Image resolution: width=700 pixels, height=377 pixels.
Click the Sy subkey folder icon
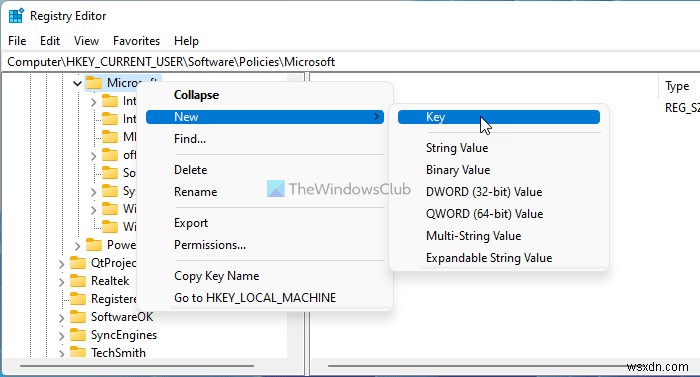pos(110,191)
